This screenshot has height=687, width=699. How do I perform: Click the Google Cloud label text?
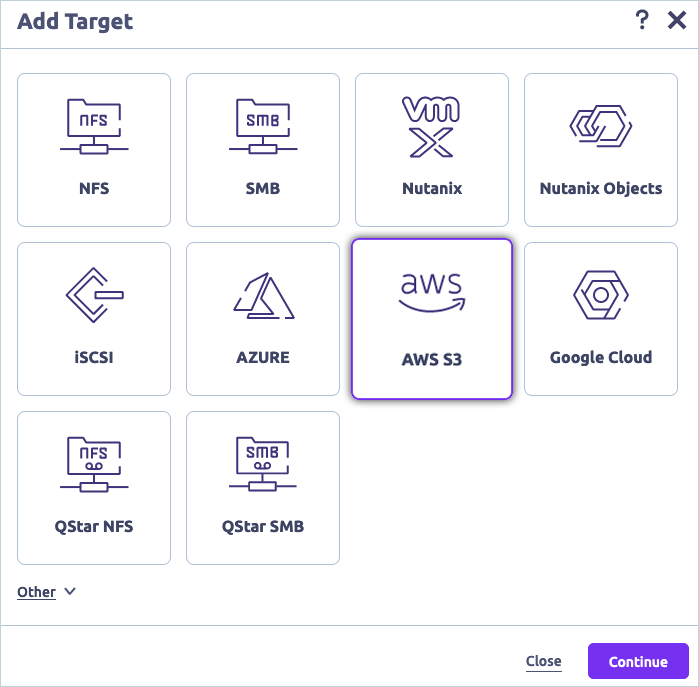tap(600, 357)
